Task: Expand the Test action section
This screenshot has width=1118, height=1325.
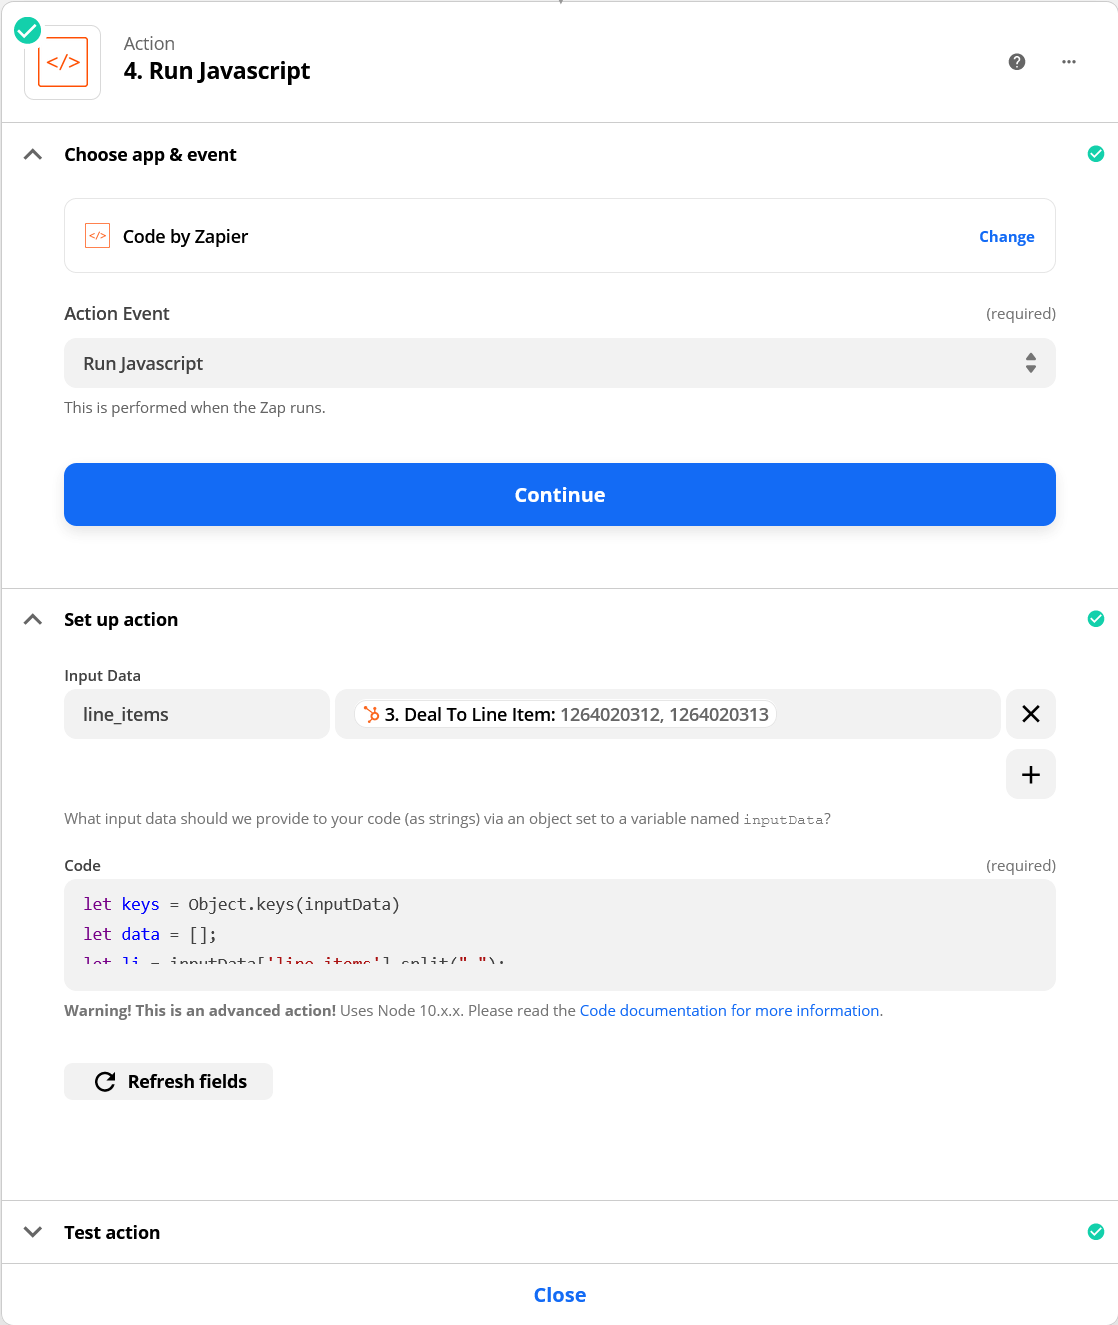Action: (33, 1232)
